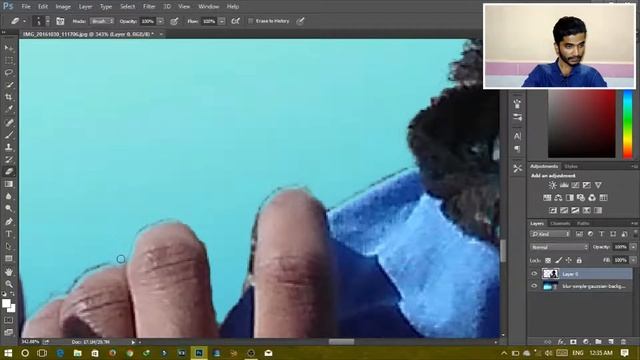The image size is (640, 360).
Task: Open the Flow slider dropdown
Action: pos(222,21)
